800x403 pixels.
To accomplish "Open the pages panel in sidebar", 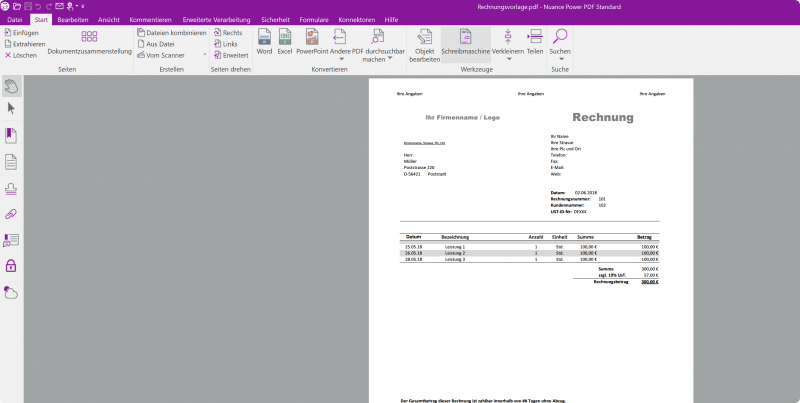I will pyautogui.click(x=11, y=162).
